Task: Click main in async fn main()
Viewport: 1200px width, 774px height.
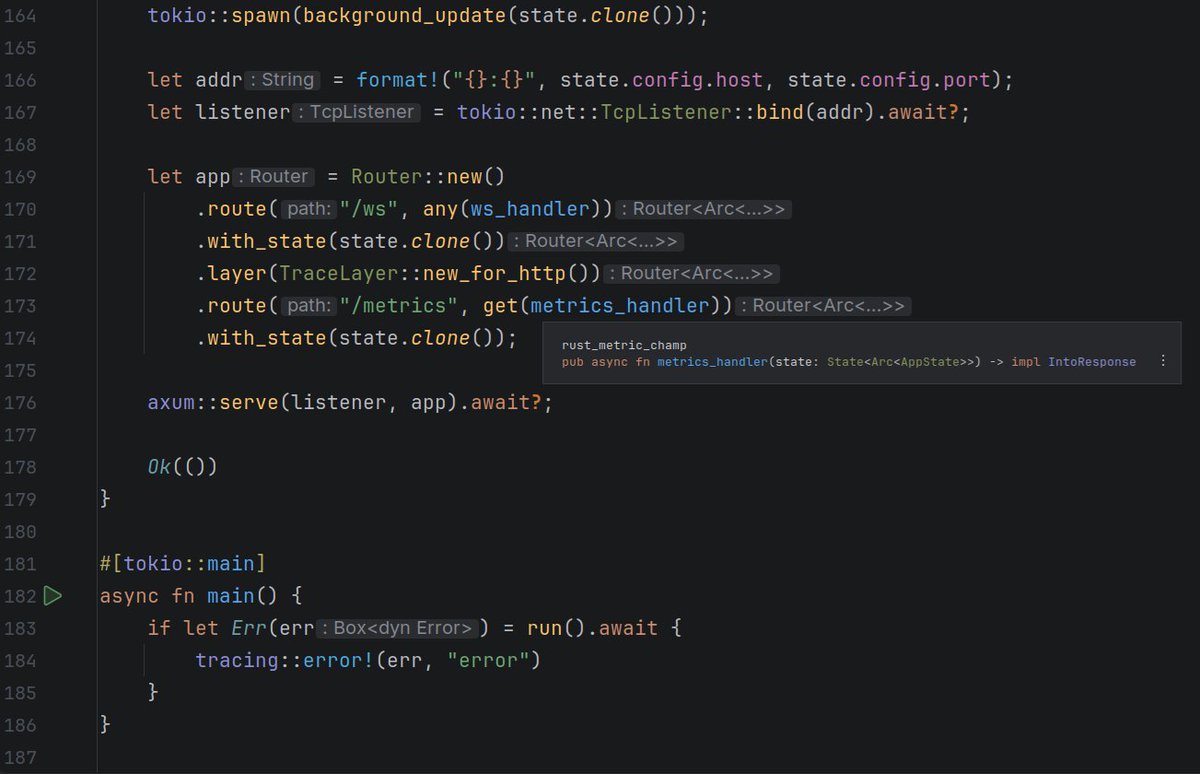Action: click(232, 596)
